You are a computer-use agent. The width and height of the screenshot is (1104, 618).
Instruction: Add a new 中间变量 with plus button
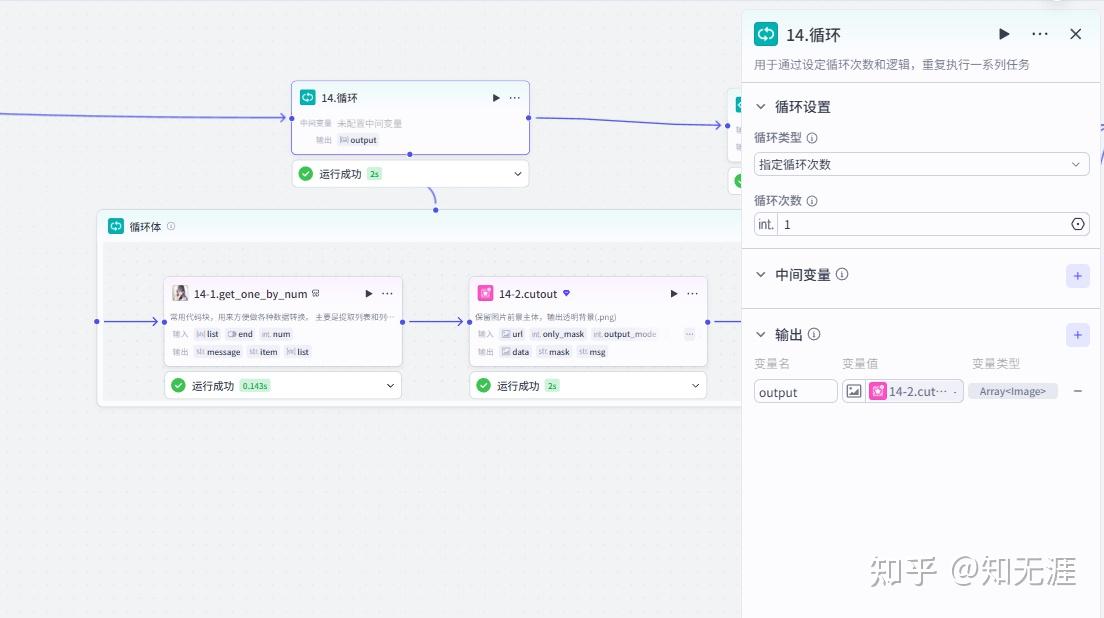coord(1077,276)
